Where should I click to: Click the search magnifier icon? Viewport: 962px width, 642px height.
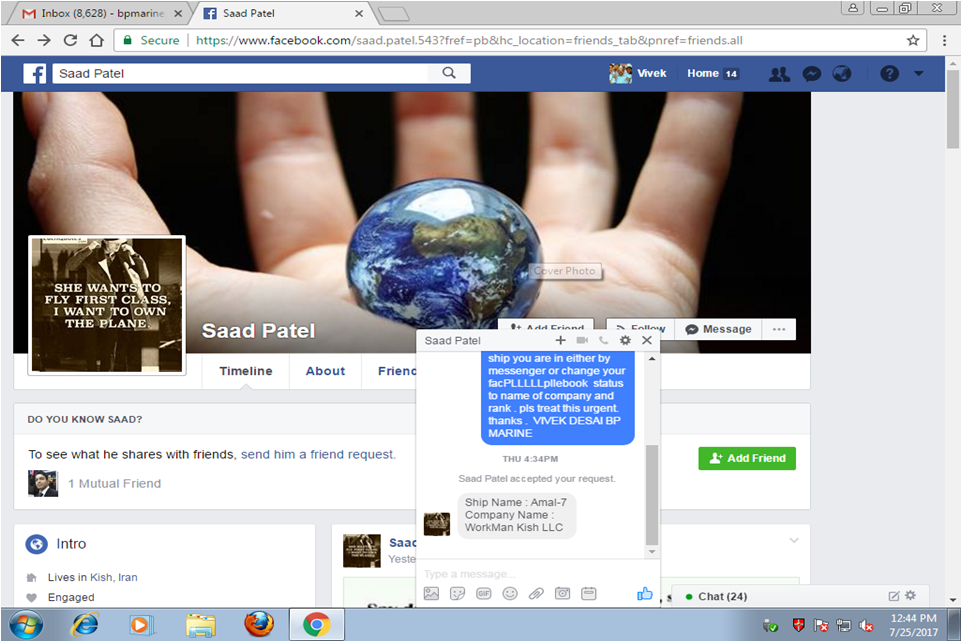click(x=449, y=73)
